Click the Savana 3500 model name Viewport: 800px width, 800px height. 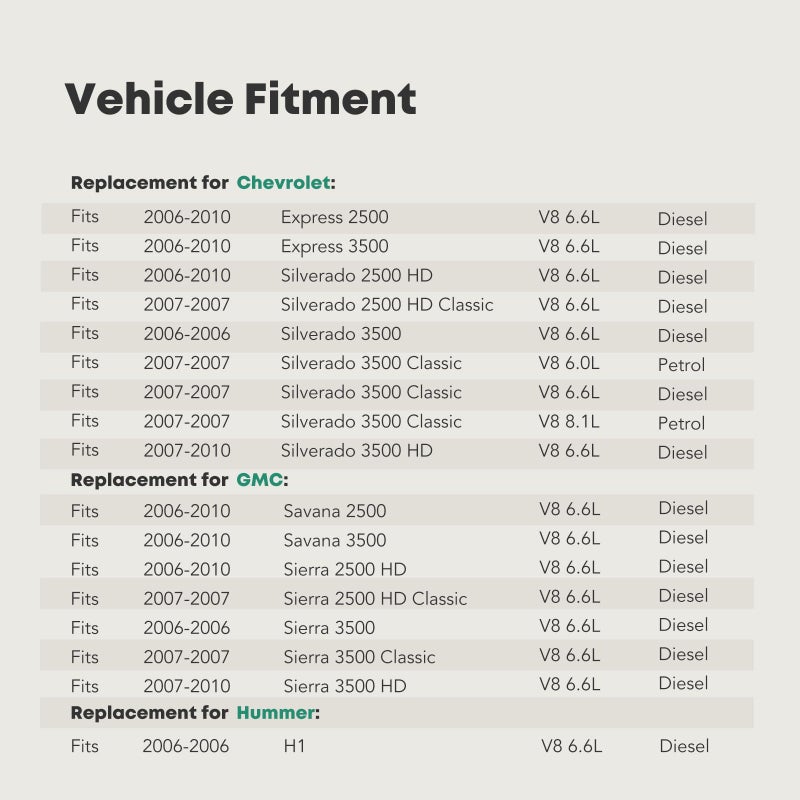click(335, 540)
